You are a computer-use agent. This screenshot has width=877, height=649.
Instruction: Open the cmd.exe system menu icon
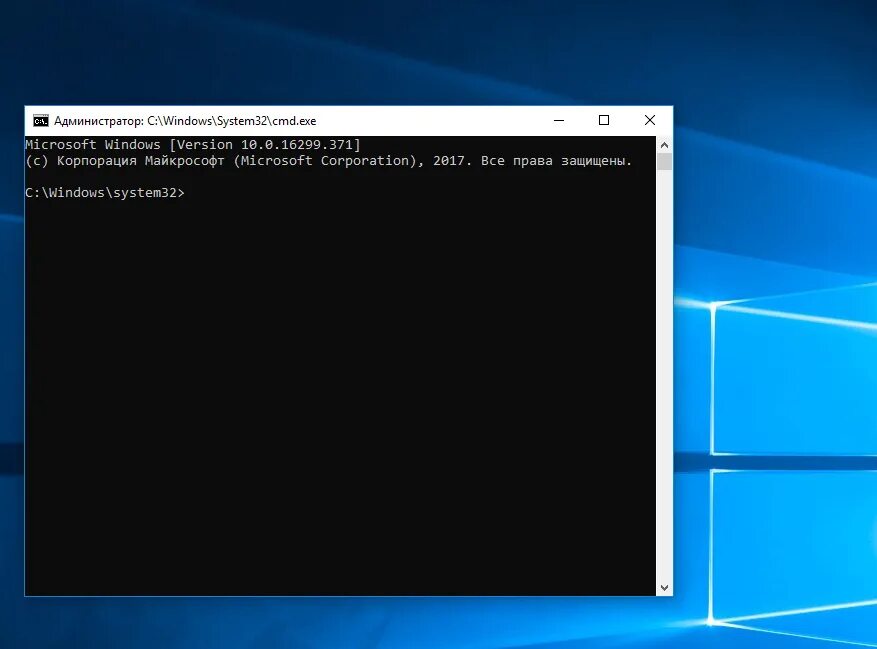pos(41,121)
